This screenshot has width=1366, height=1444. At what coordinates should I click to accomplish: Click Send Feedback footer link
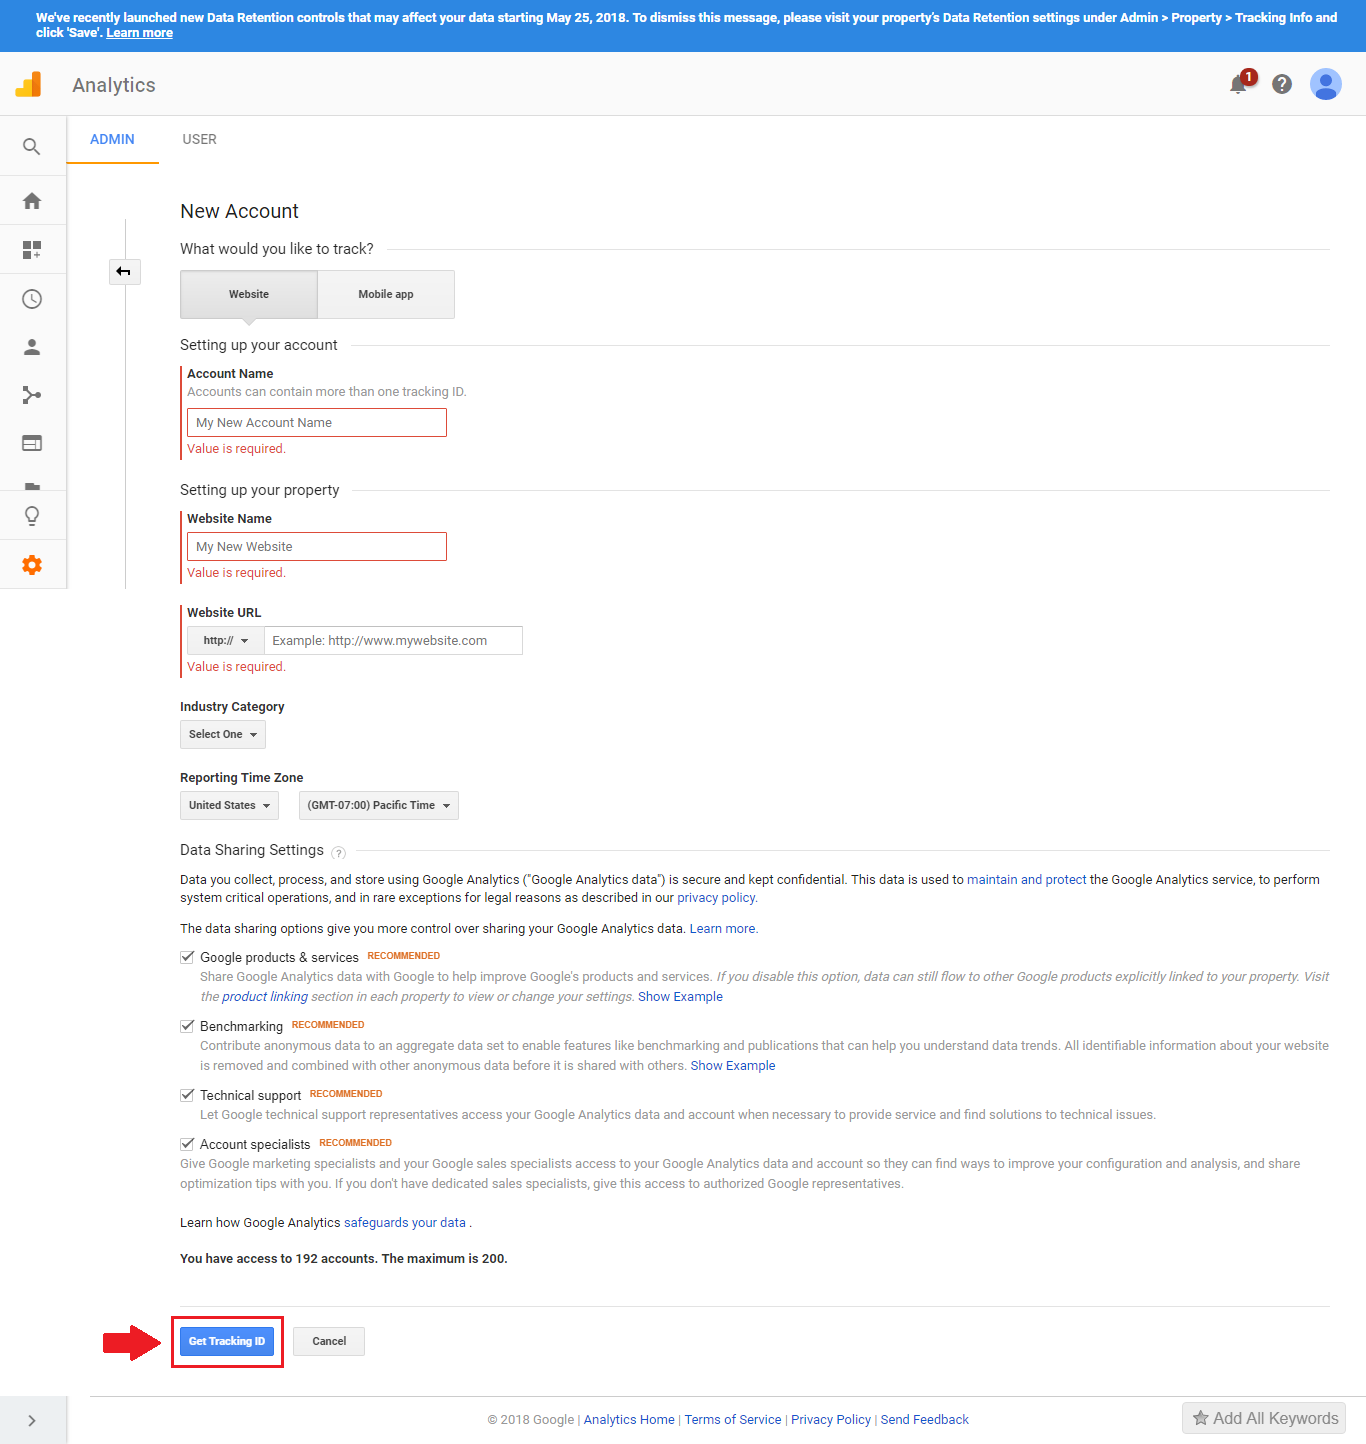point(925,1420)
